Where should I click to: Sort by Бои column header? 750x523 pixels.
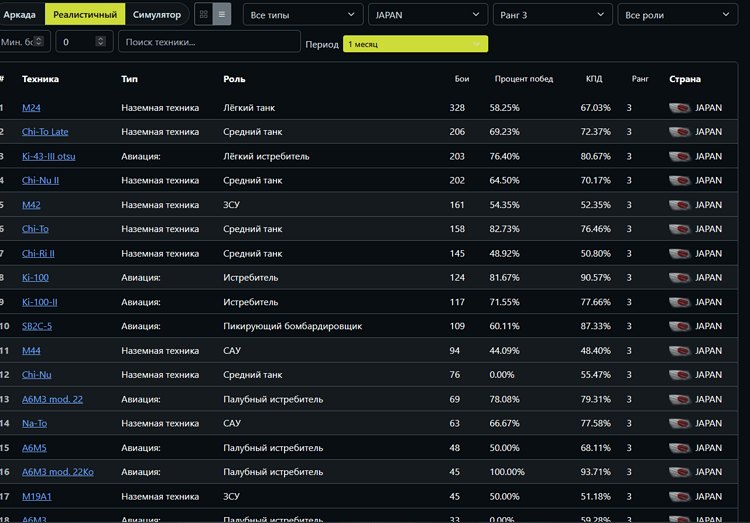pos(462,79)
